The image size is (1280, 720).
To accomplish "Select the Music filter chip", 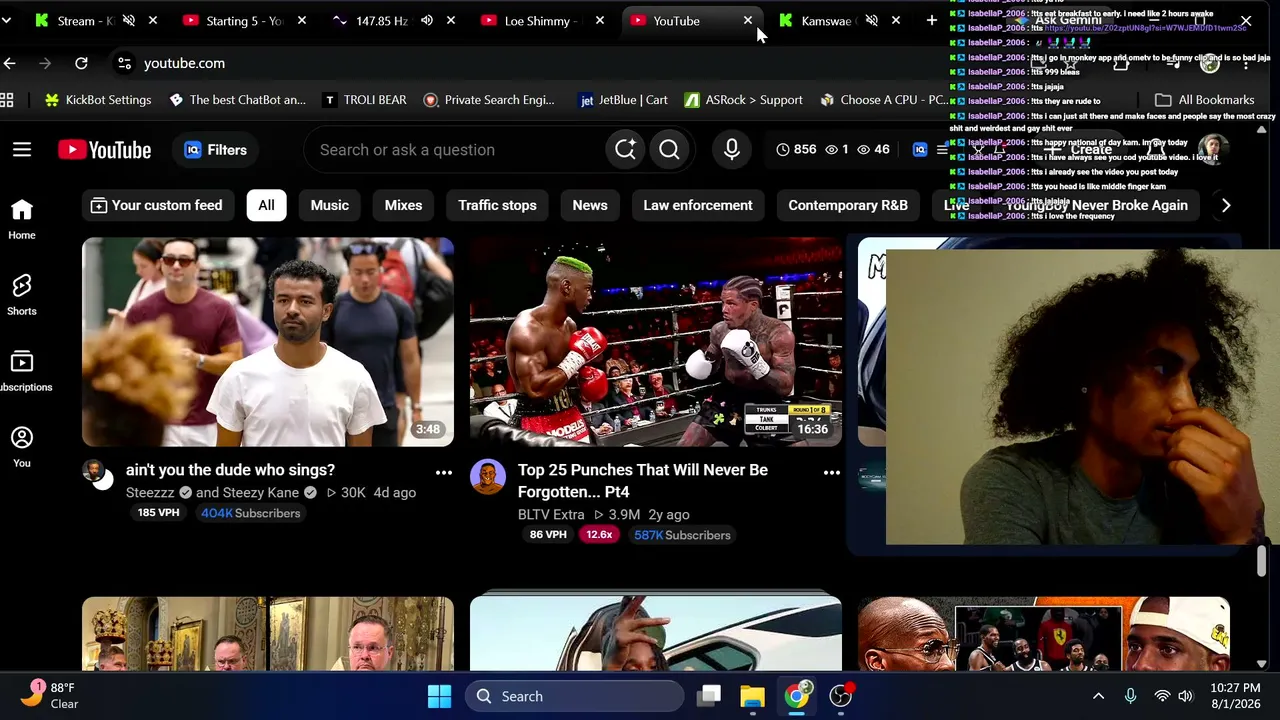I will pyautogui.click(x=329, y=205).
